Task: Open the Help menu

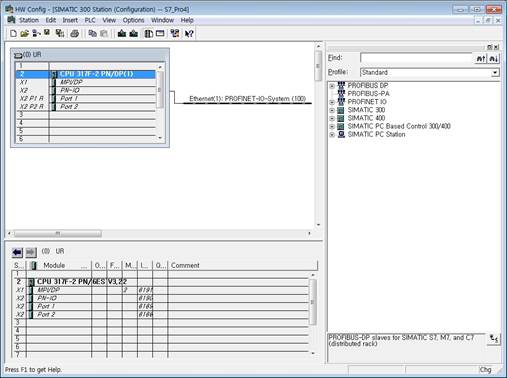Action: pos(187,20)
